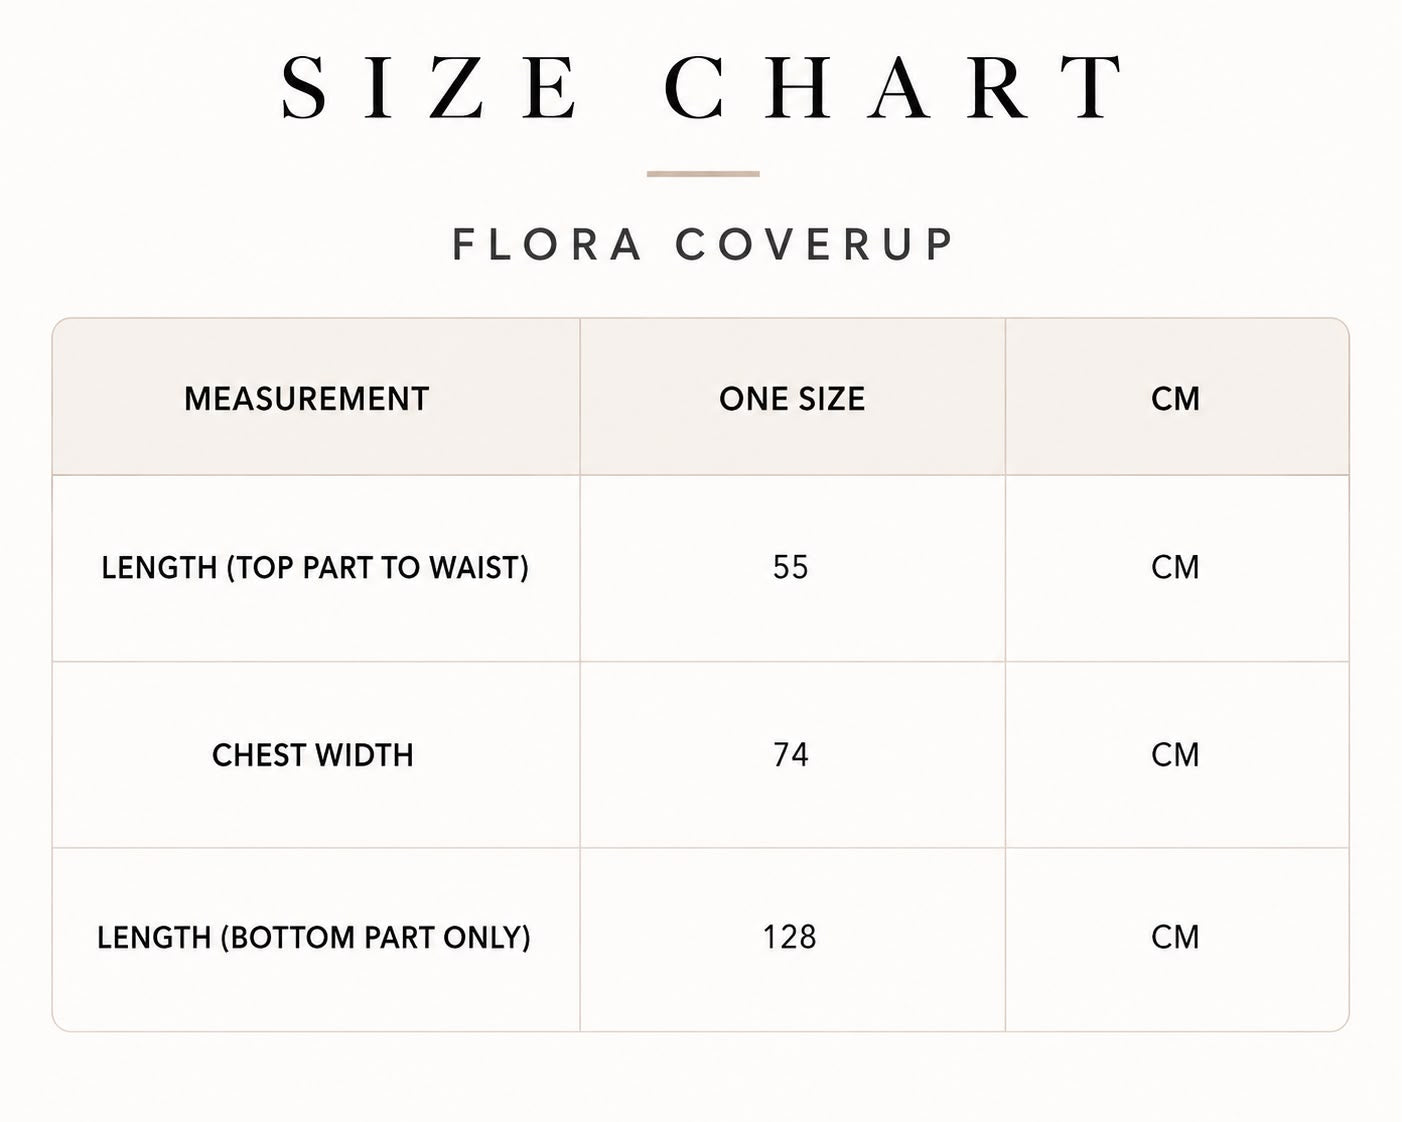The image size is (1402, 1122).
Task: Click the CM unit in the chest width row
Action: [x=1175, y=755]
